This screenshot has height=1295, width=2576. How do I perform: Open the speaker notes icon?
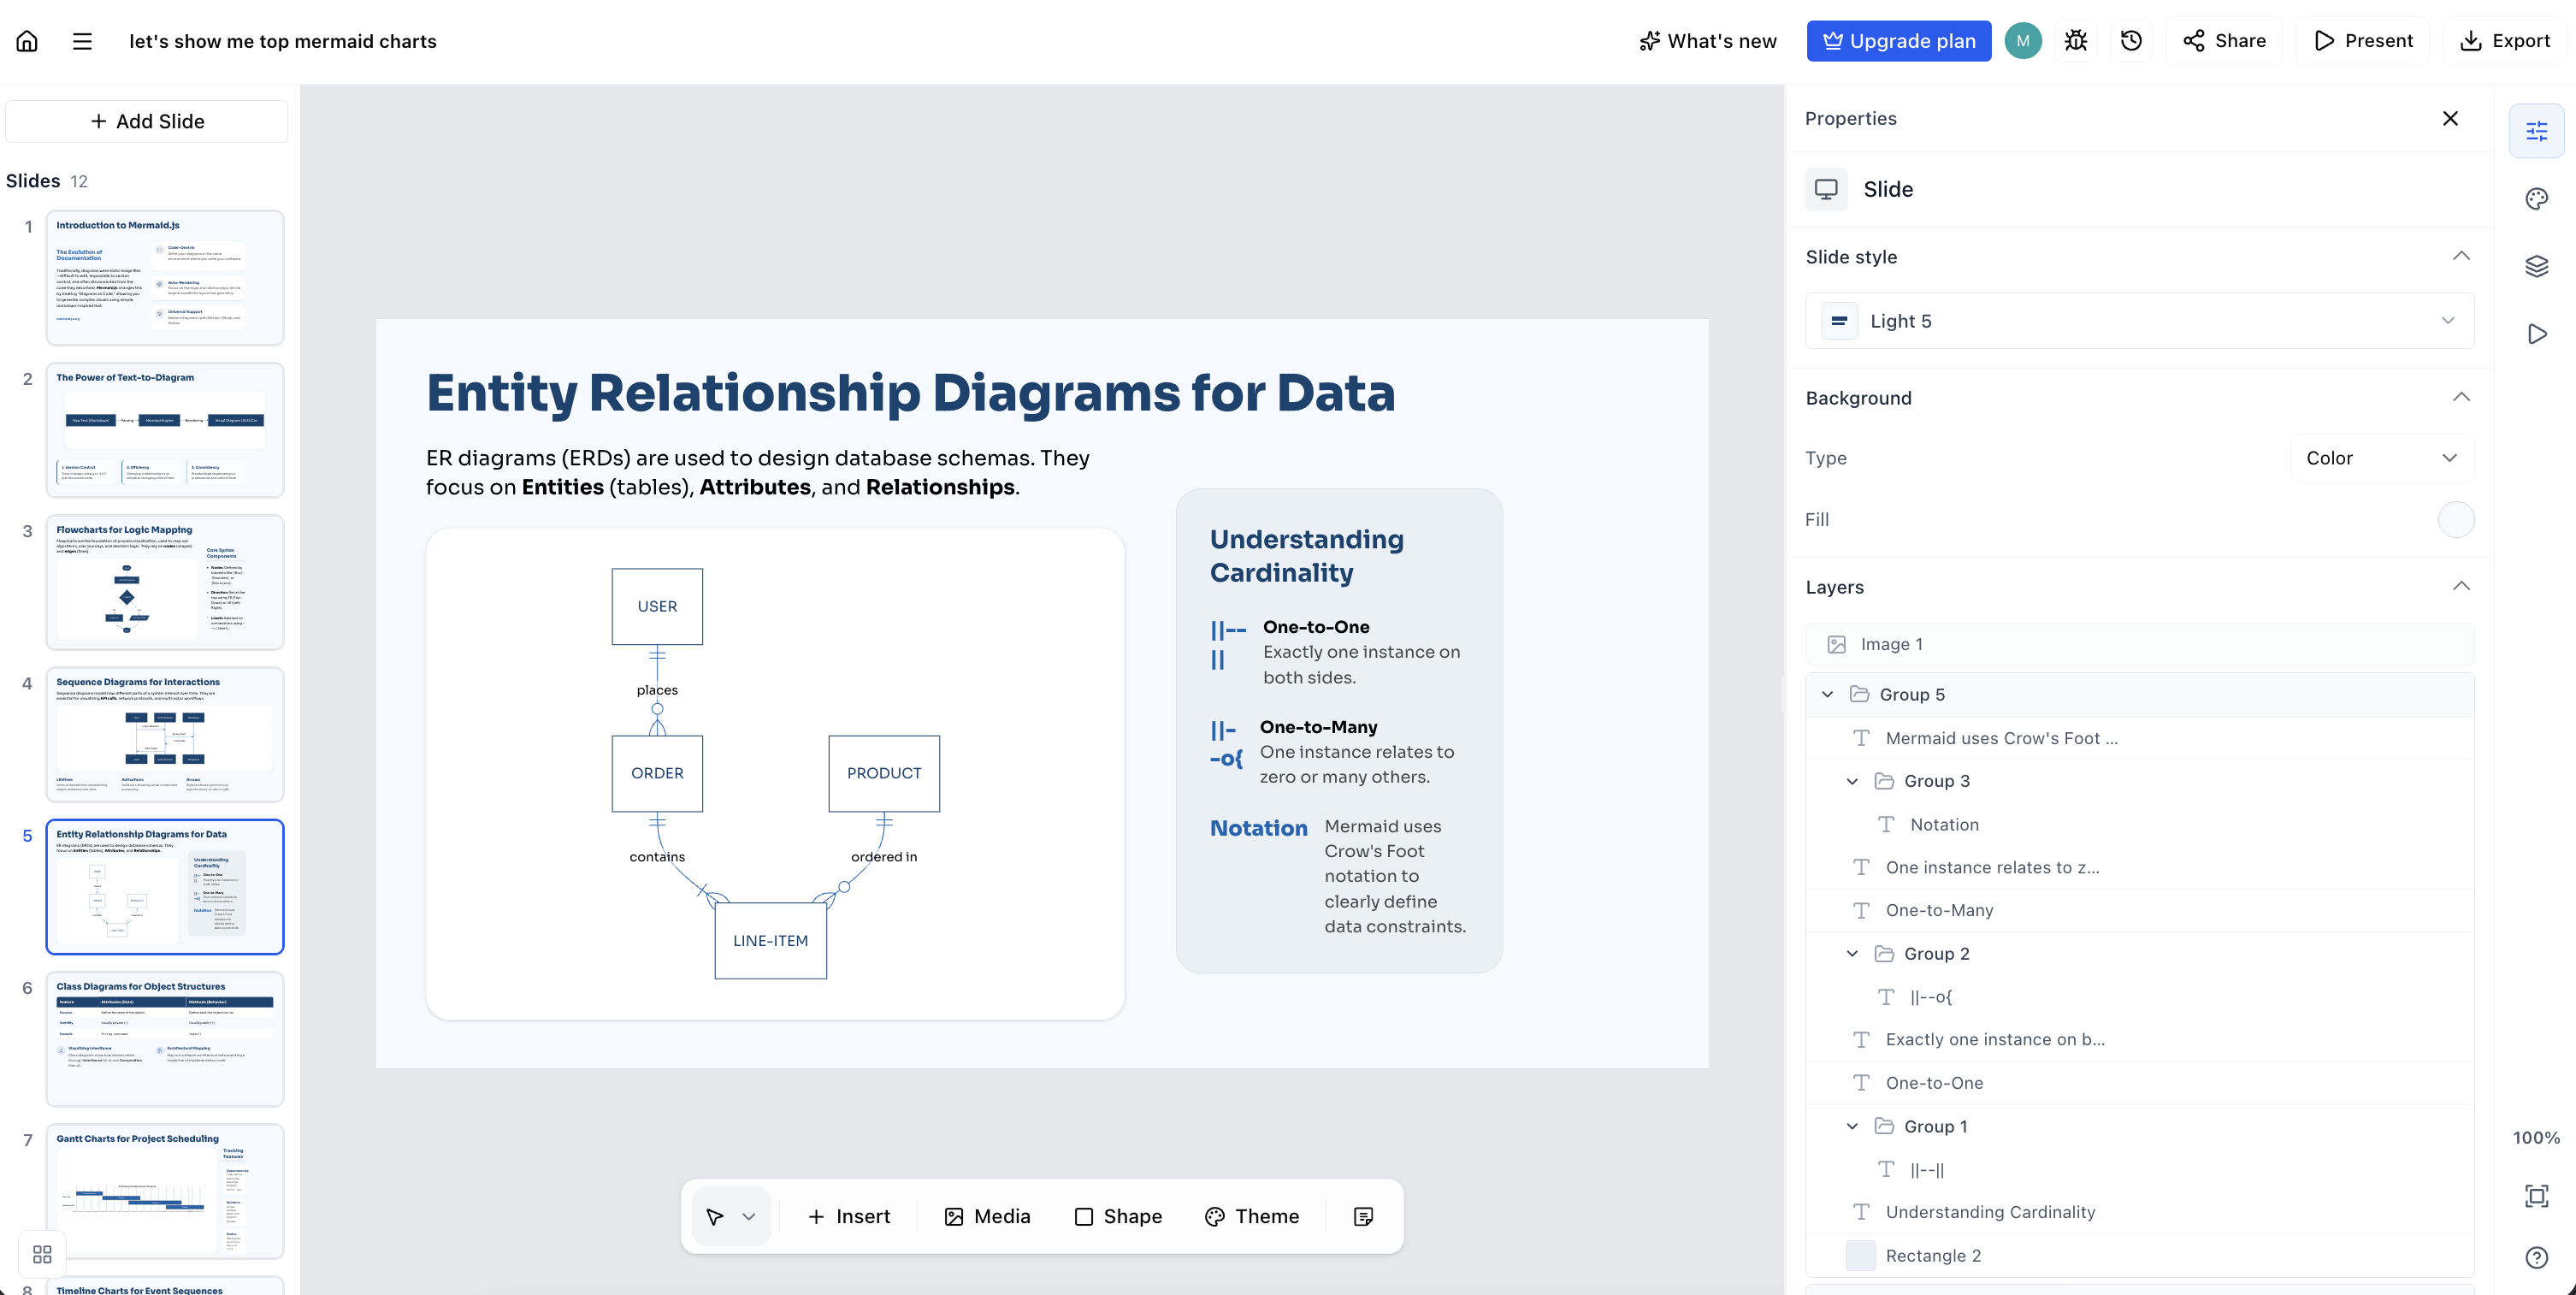click(x=1363, y=1216)
